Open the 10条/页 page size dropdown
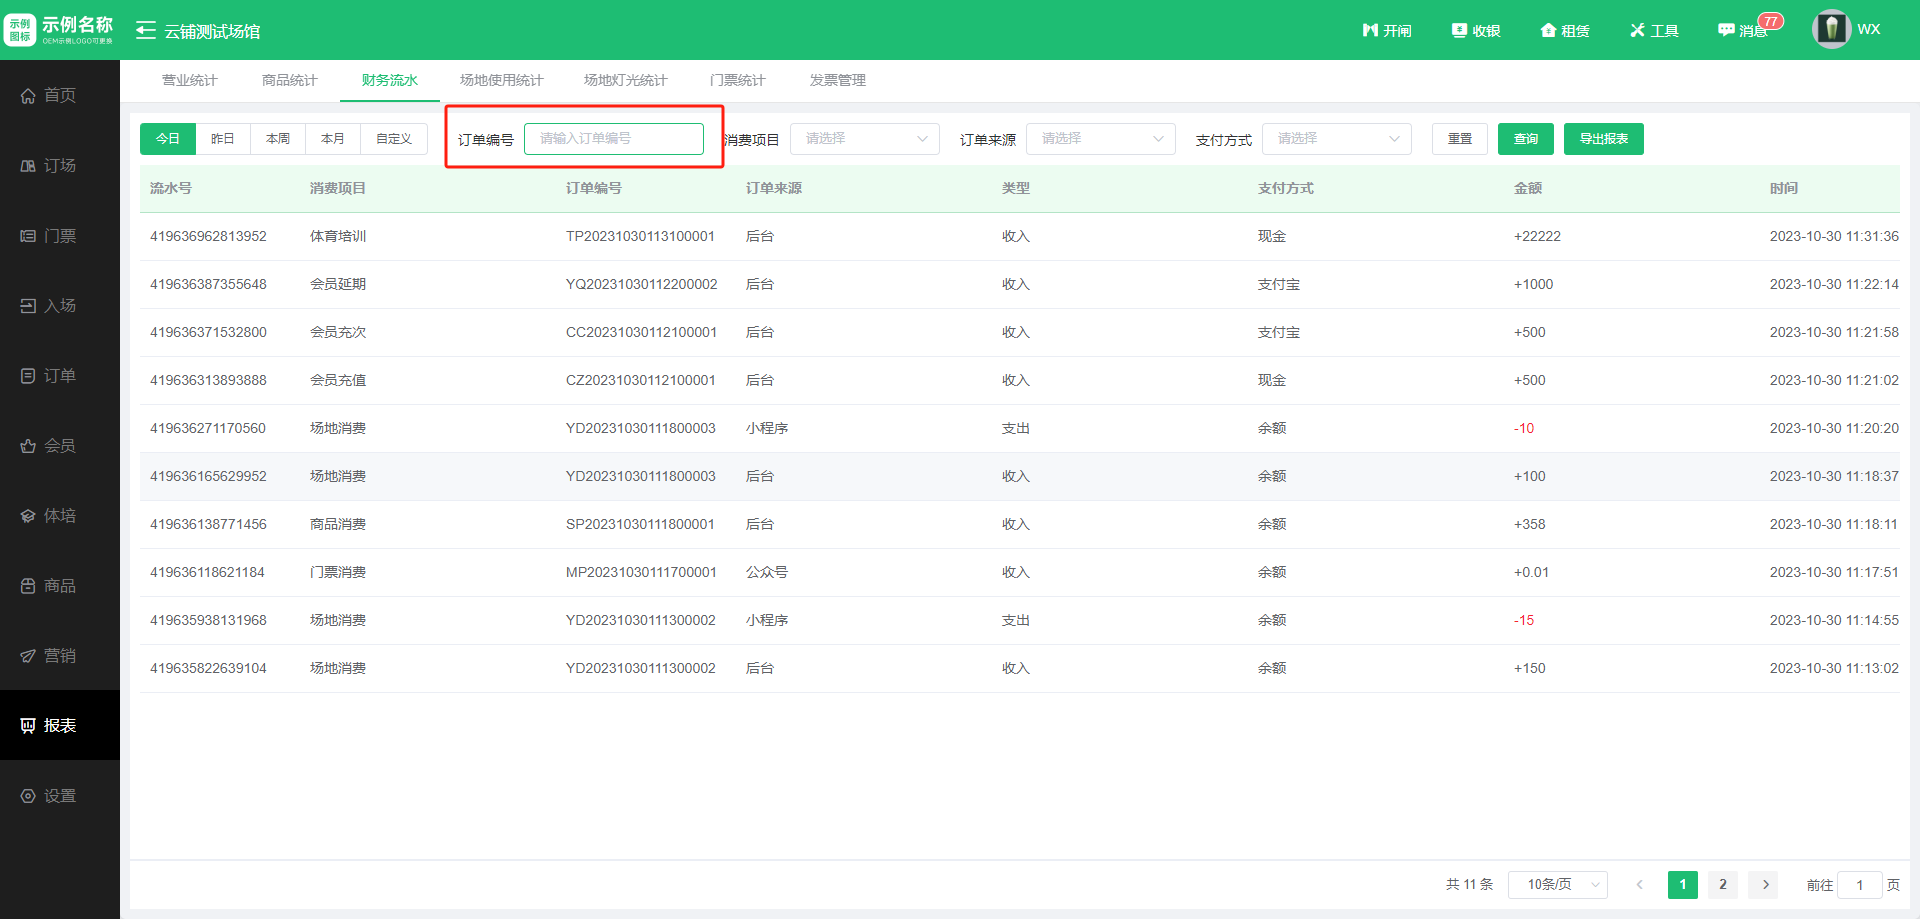1920x919 pixels. [1557, 885]
